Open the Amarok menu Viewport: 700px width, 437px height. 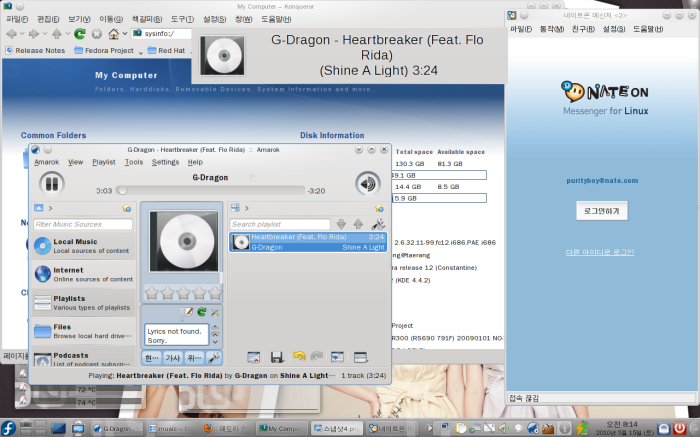pyautogui.click(x=46, y=162)
